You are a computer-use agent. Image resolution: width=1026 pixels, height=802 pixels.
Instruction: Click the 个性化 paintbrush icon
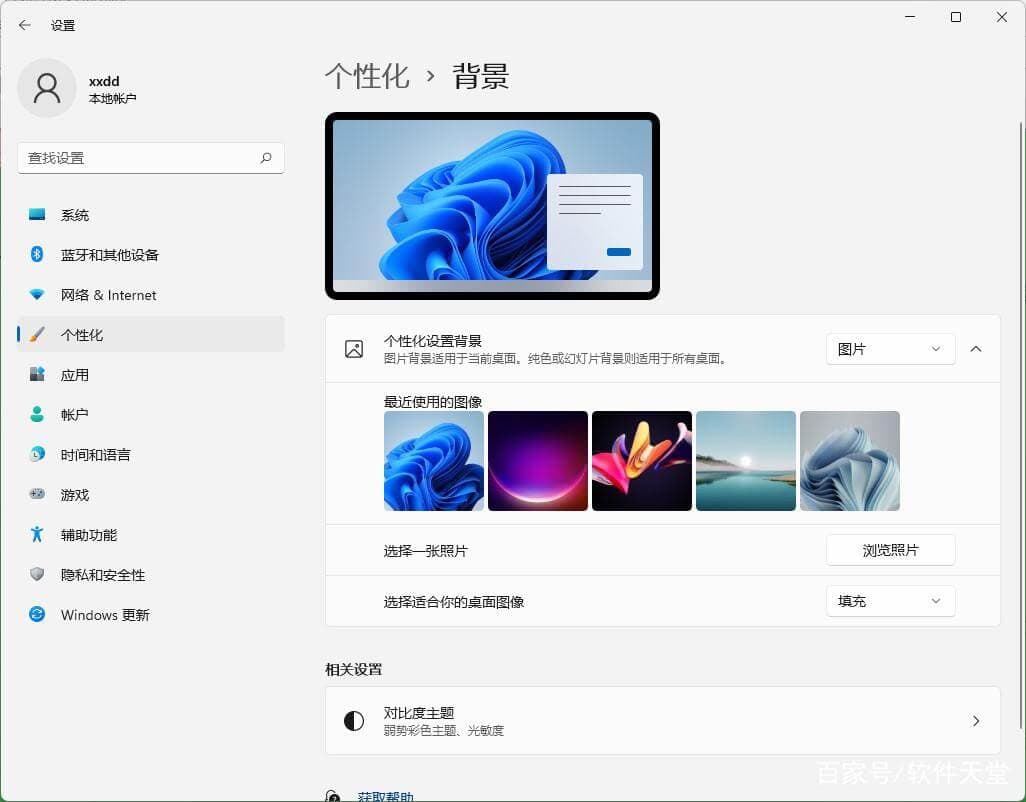[x=37, y=334]
